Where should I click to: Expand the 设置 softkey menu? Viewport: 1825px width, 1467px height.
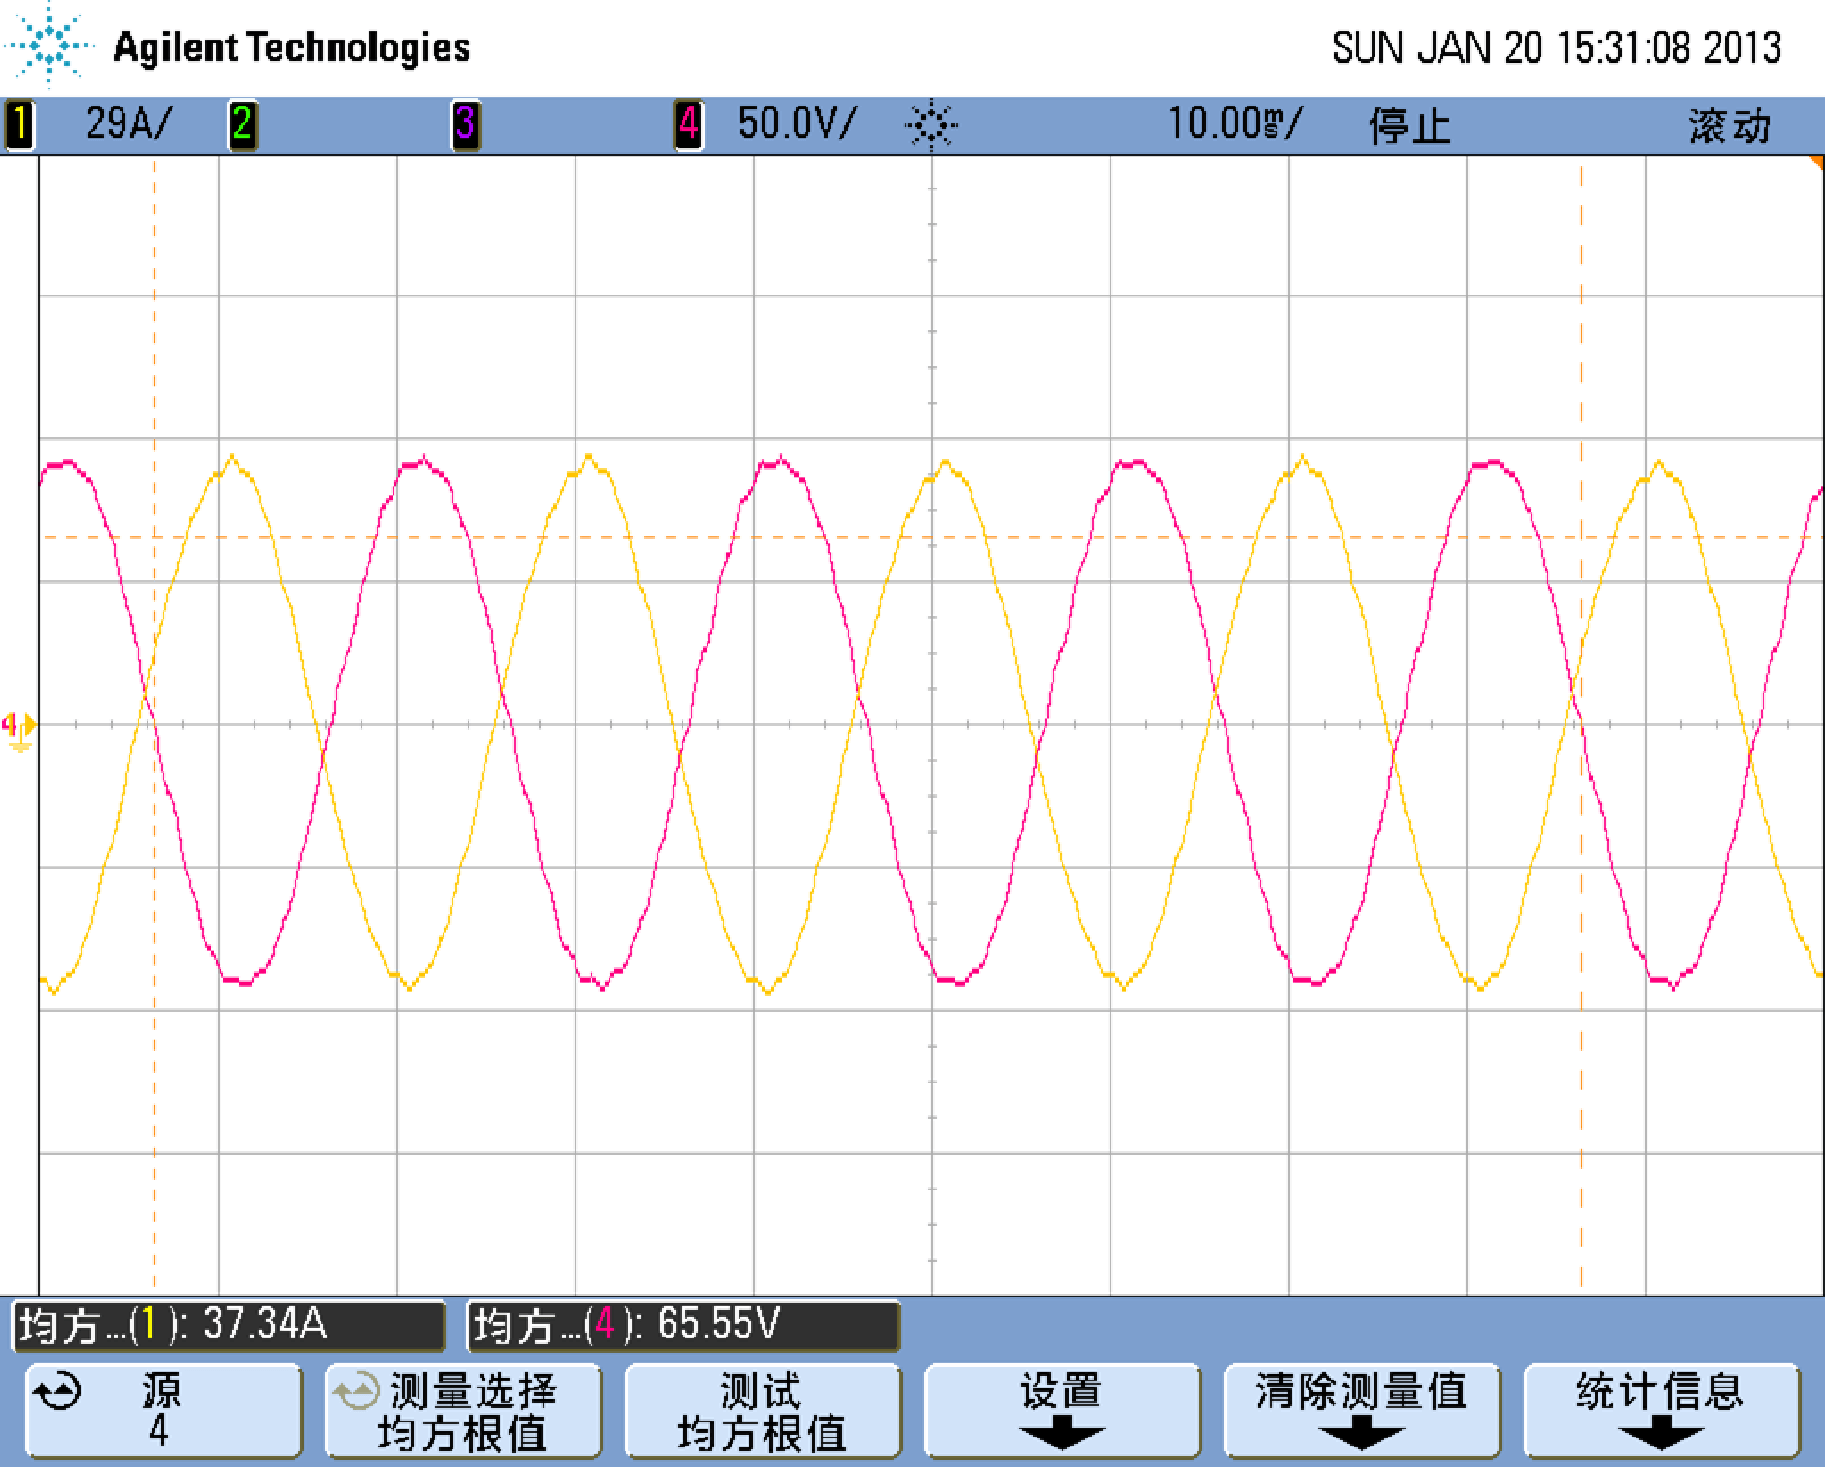click(x=1062, y=1411)
